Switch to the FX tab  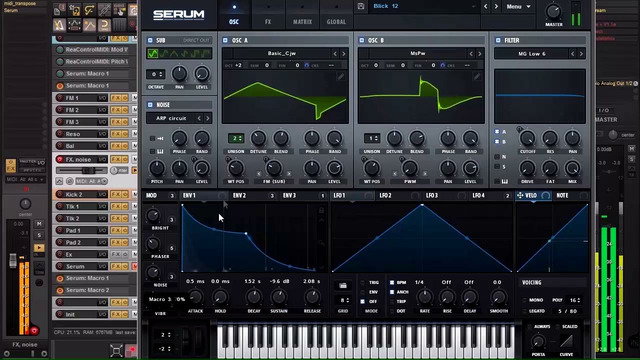pos(268,14)
